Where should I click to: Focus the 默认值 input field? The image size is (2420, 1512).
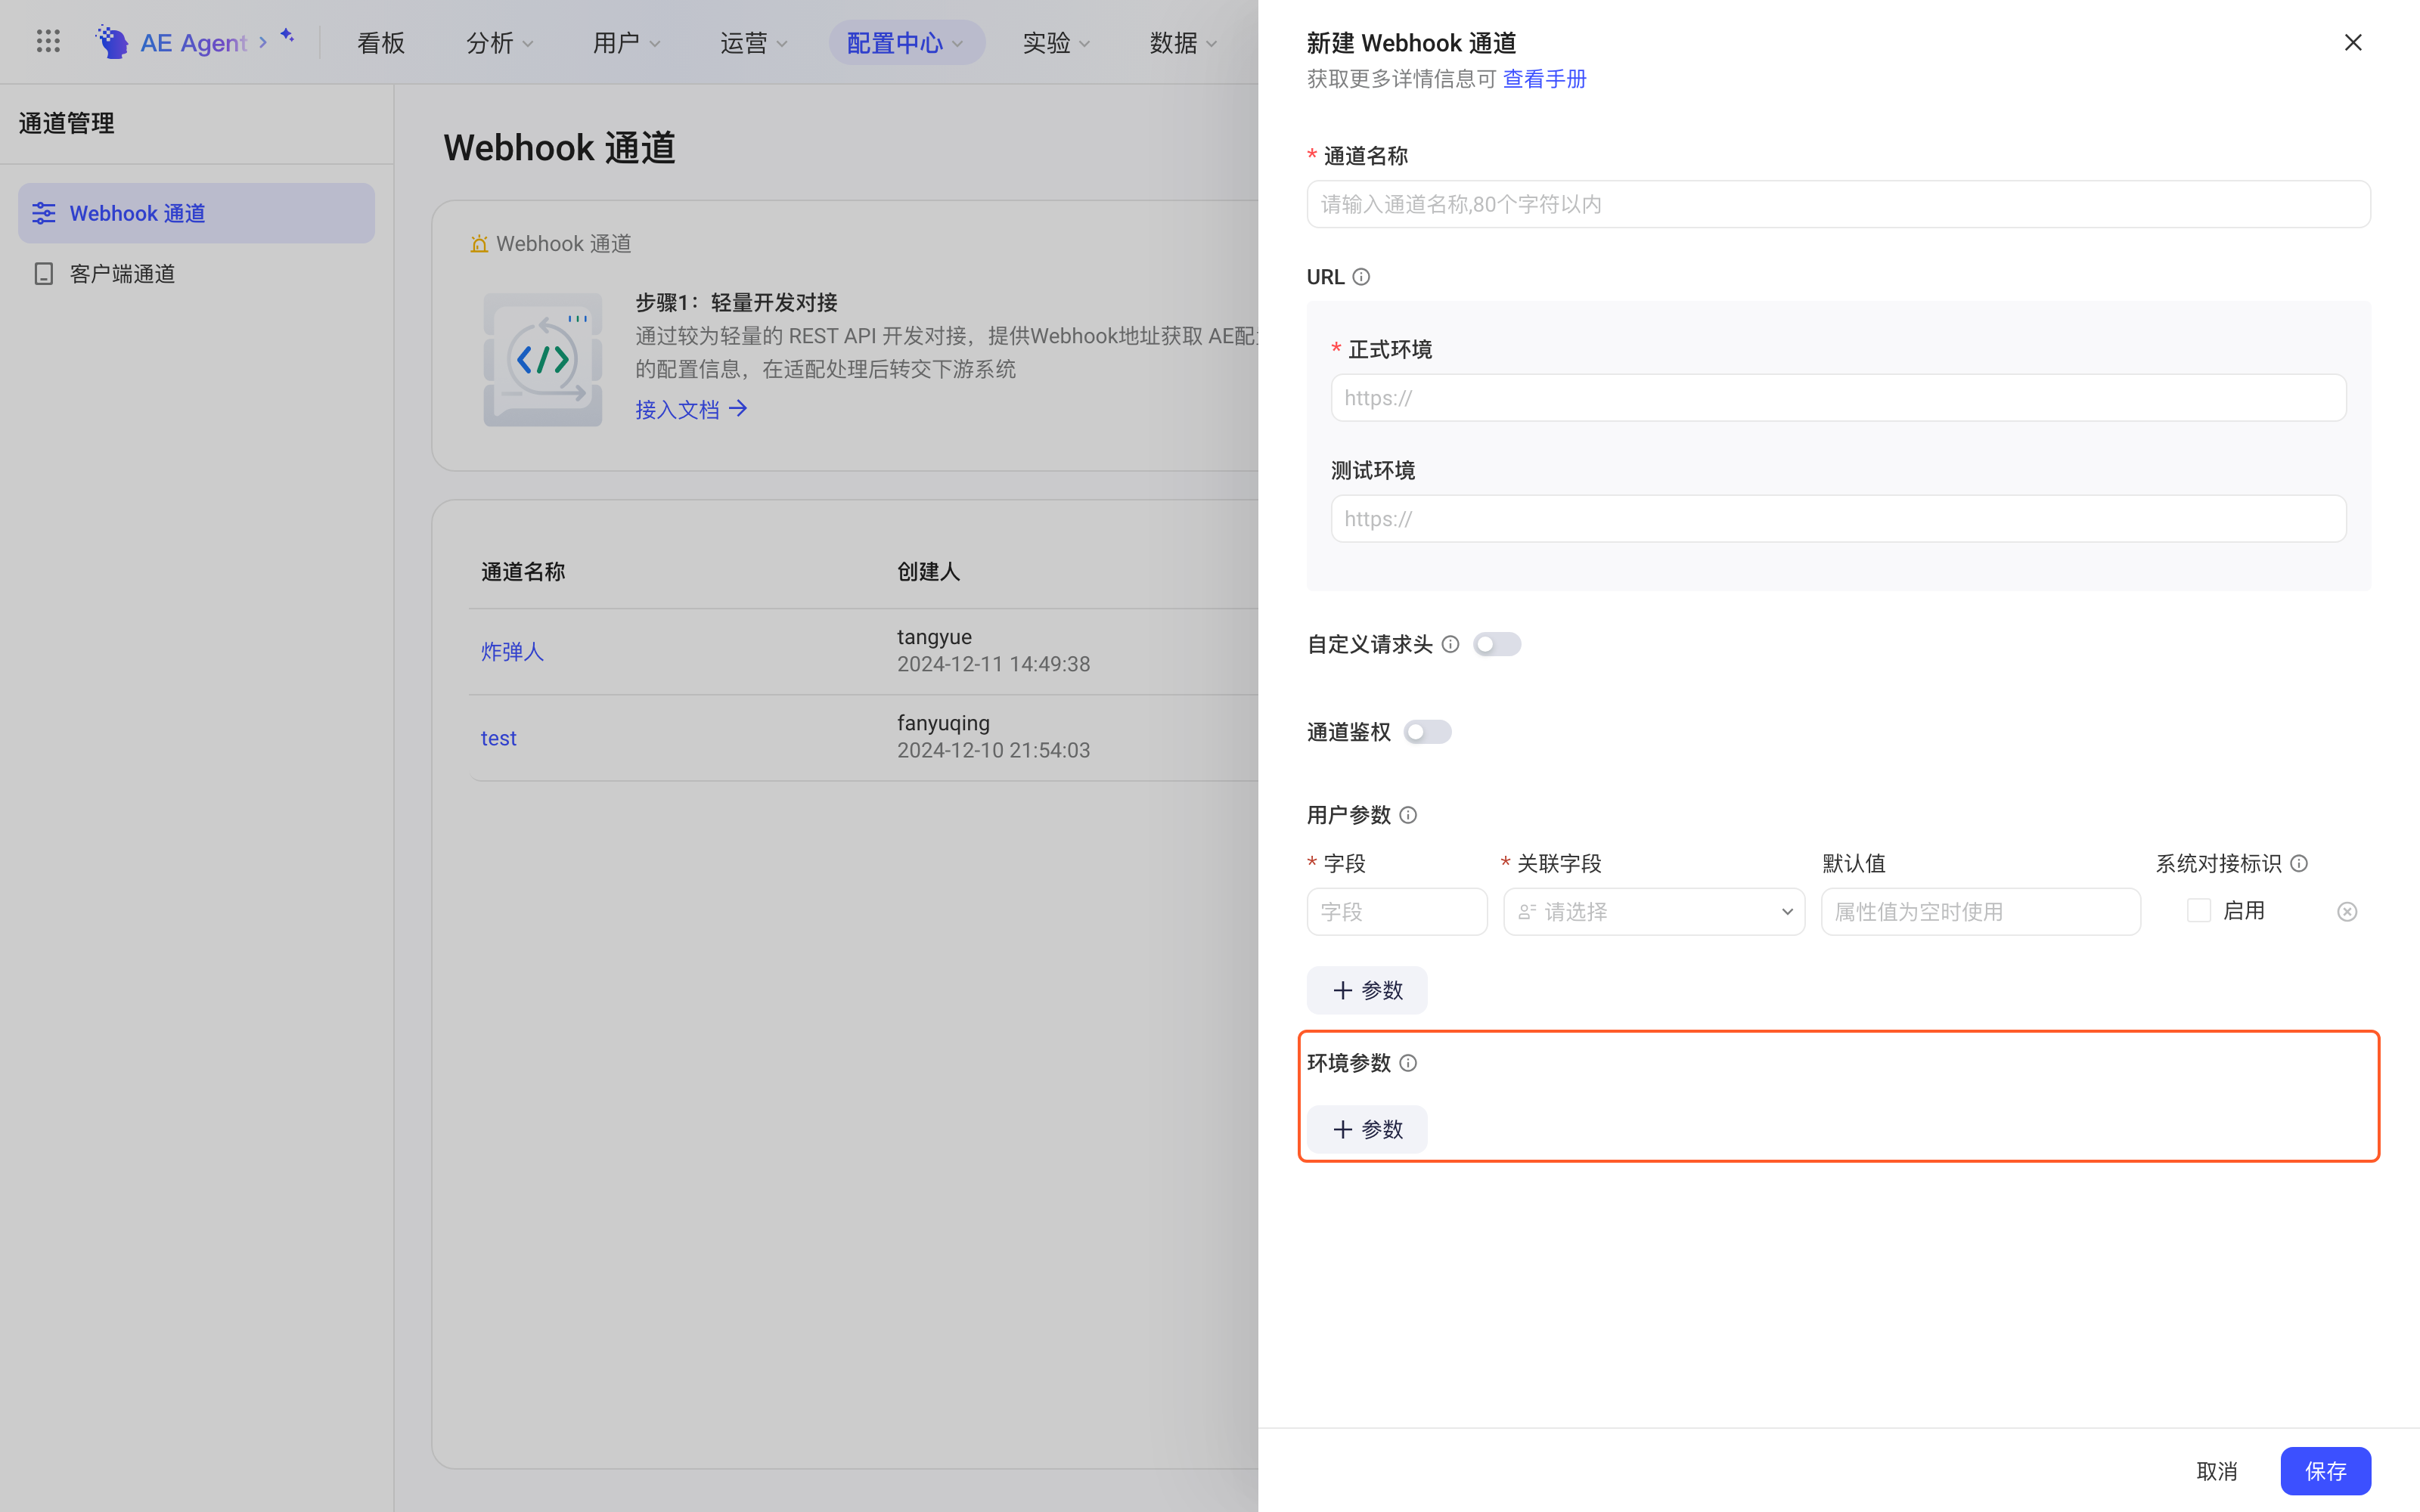point(1980,912)
